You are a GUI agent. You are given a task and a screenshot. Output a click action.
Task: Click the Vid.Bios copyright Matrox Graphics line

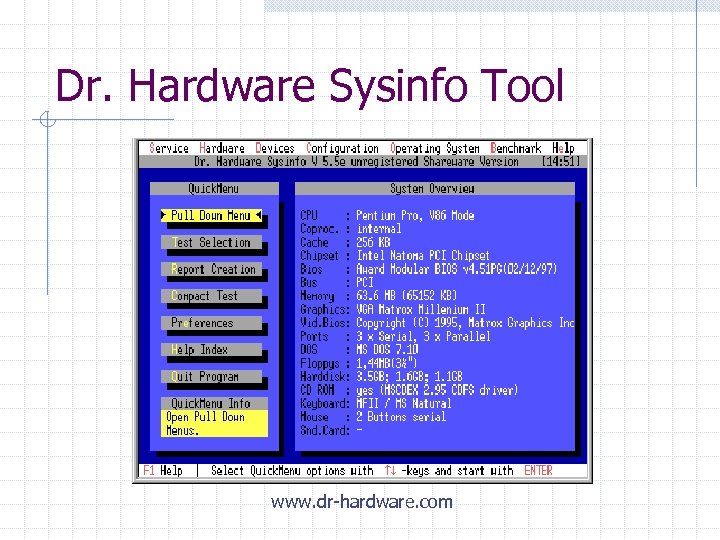pyautogui.click(x=465, y=323)
